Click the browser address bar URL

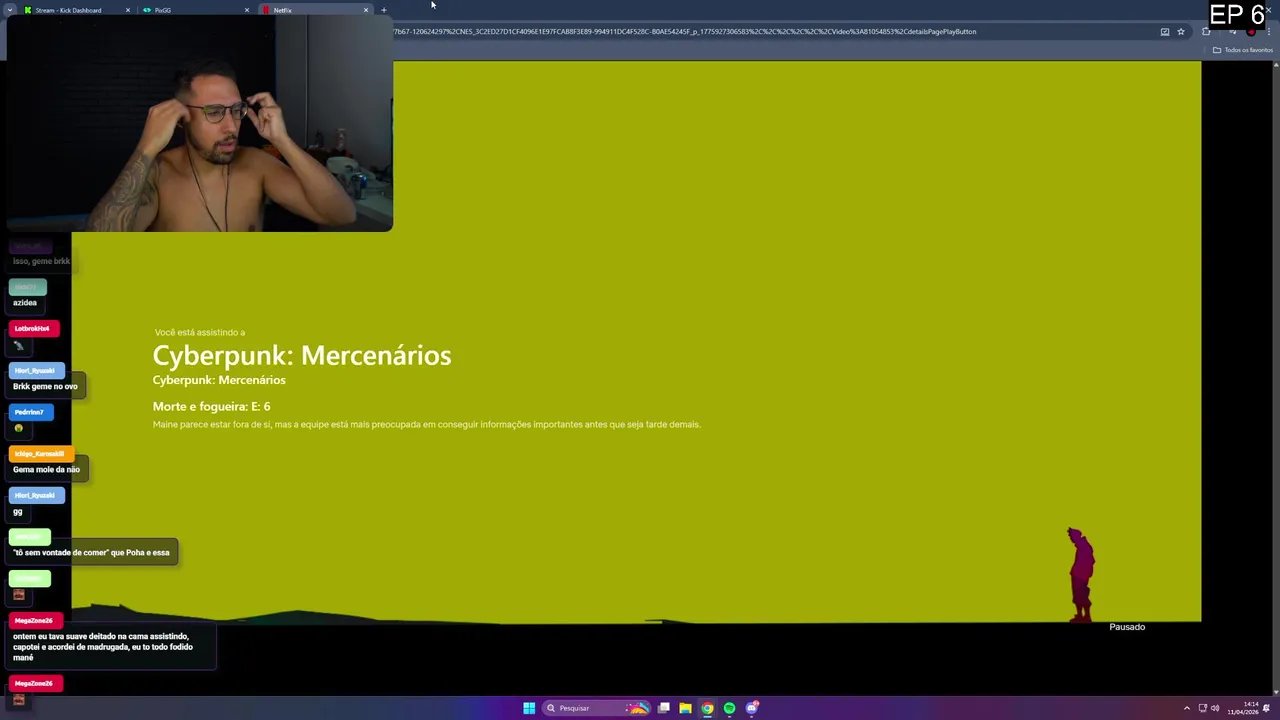pyautogui.click(x=684, y=31)
